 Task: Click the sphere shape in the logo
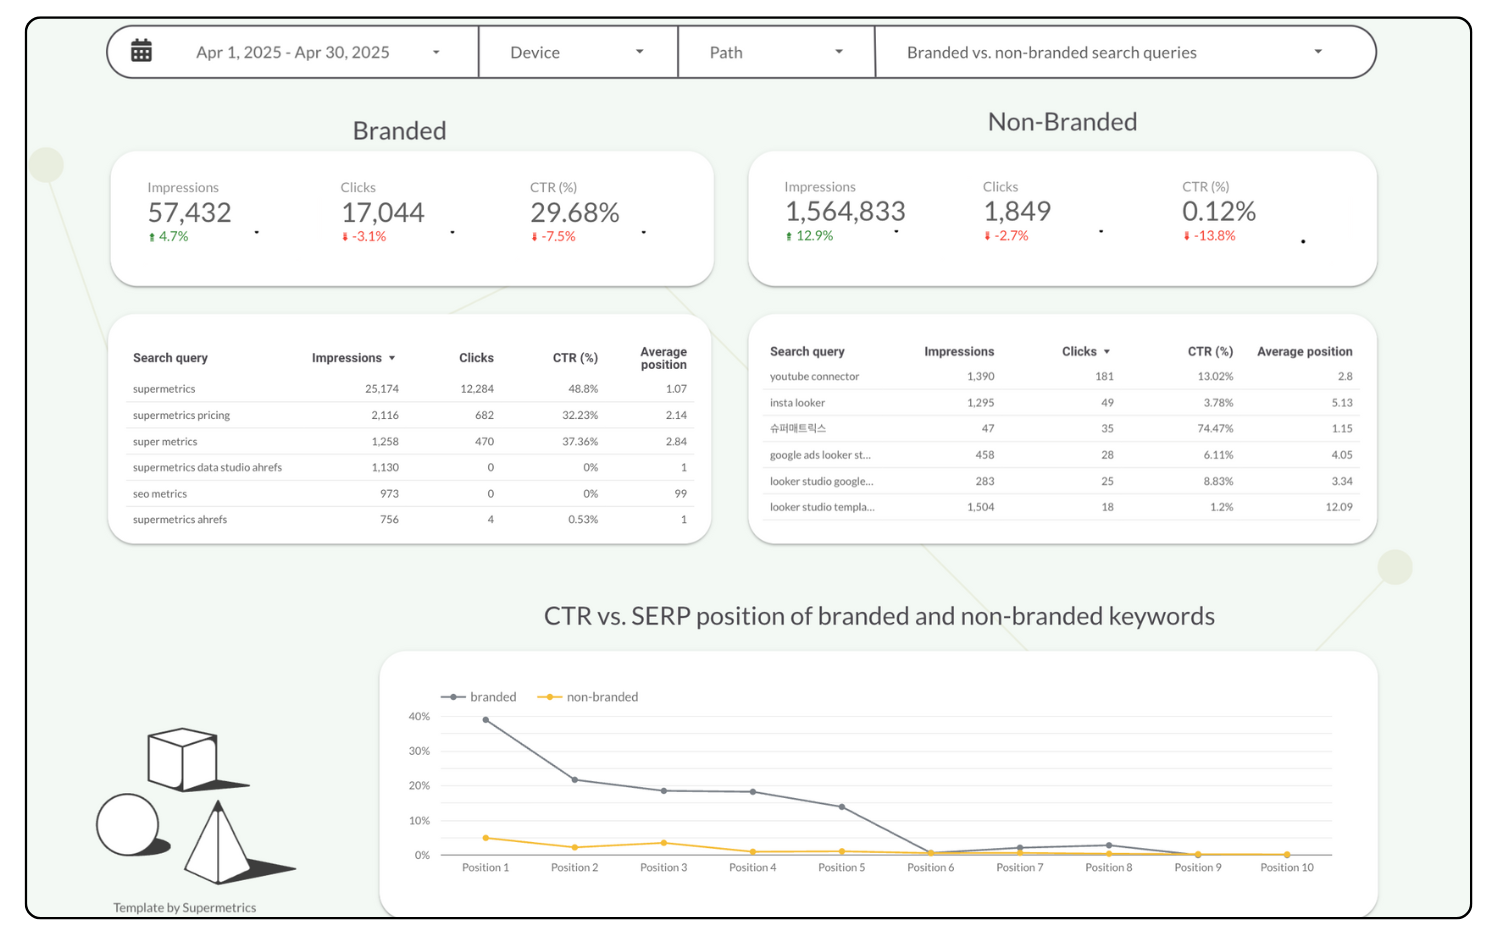tap(127, 825)
